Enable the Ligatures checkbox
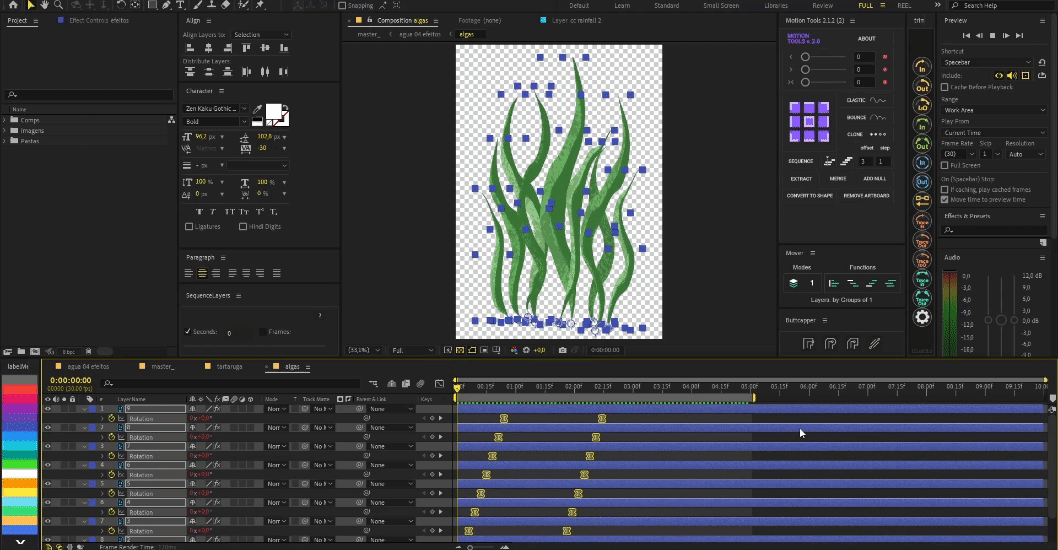The image size is (1058, 550). click(x=189, y=227)
